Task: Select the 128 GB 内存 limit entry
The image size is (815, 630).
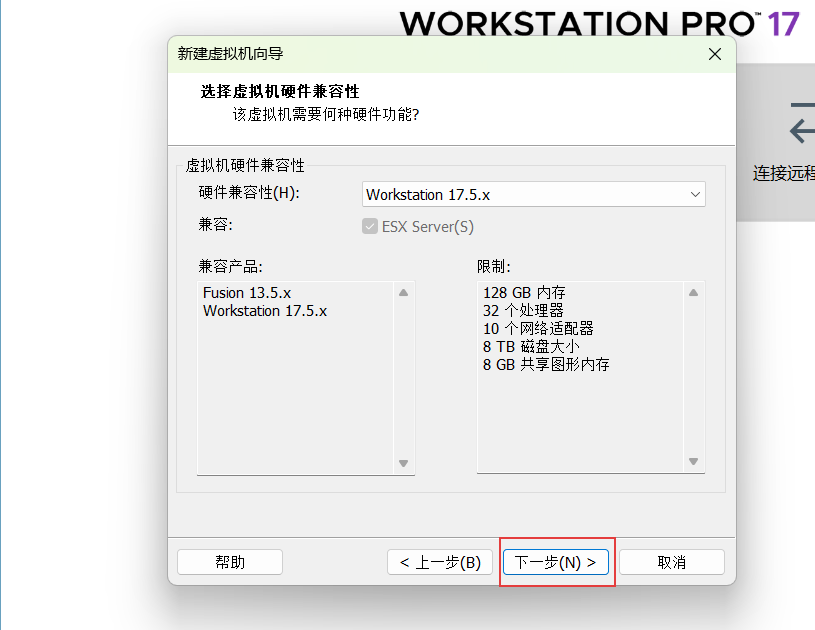Action: (524, 293)
